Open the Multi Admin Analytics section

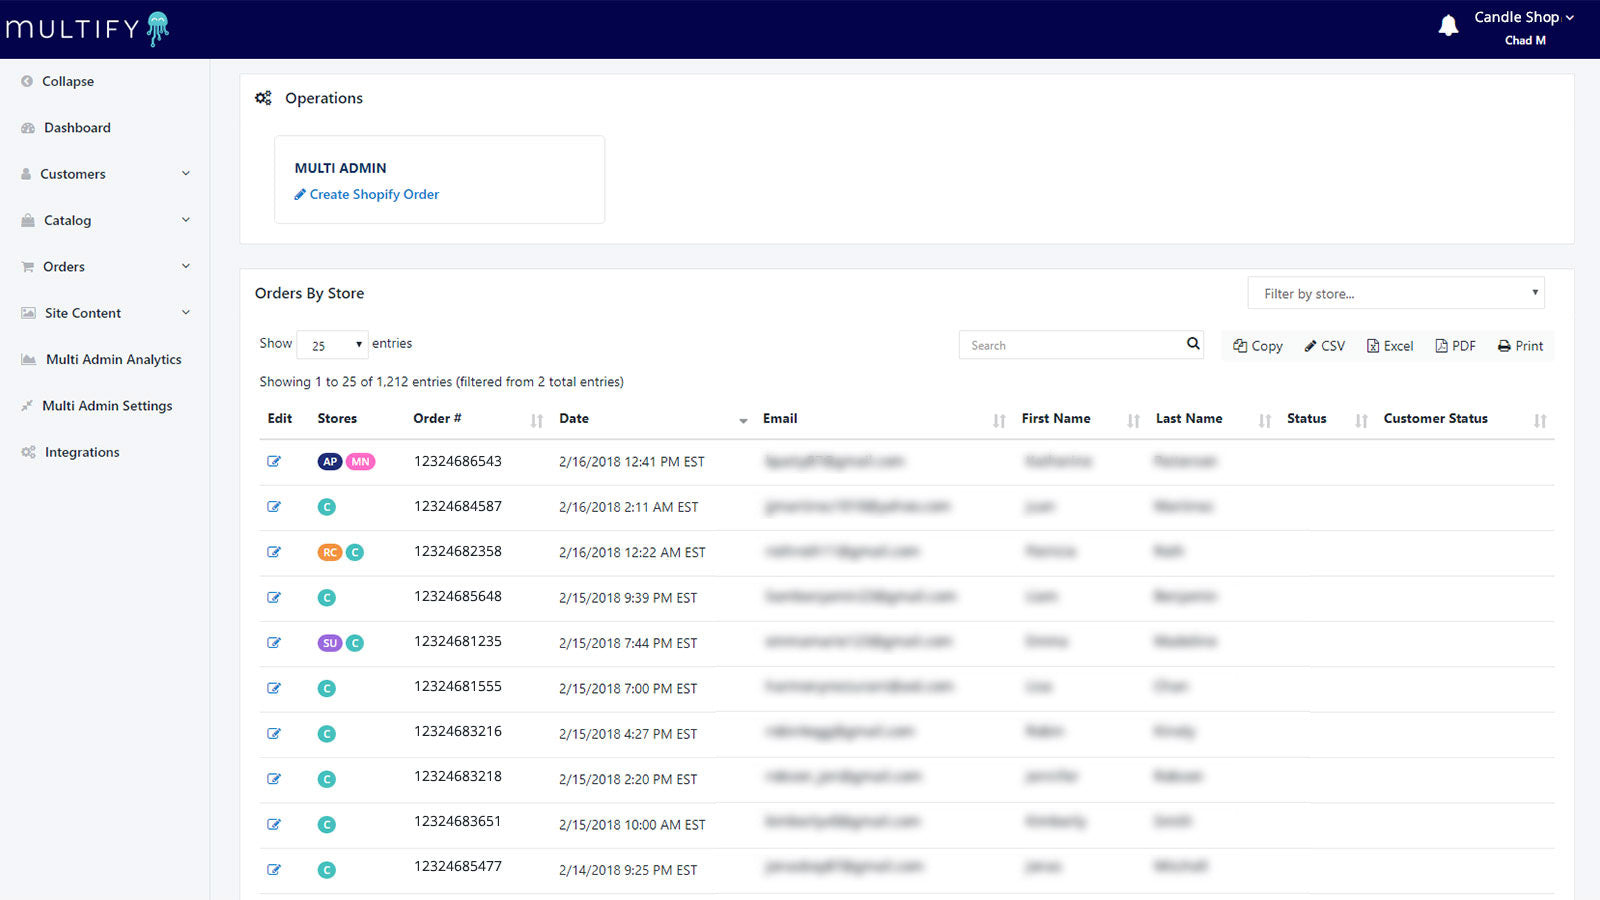[112, 359]
